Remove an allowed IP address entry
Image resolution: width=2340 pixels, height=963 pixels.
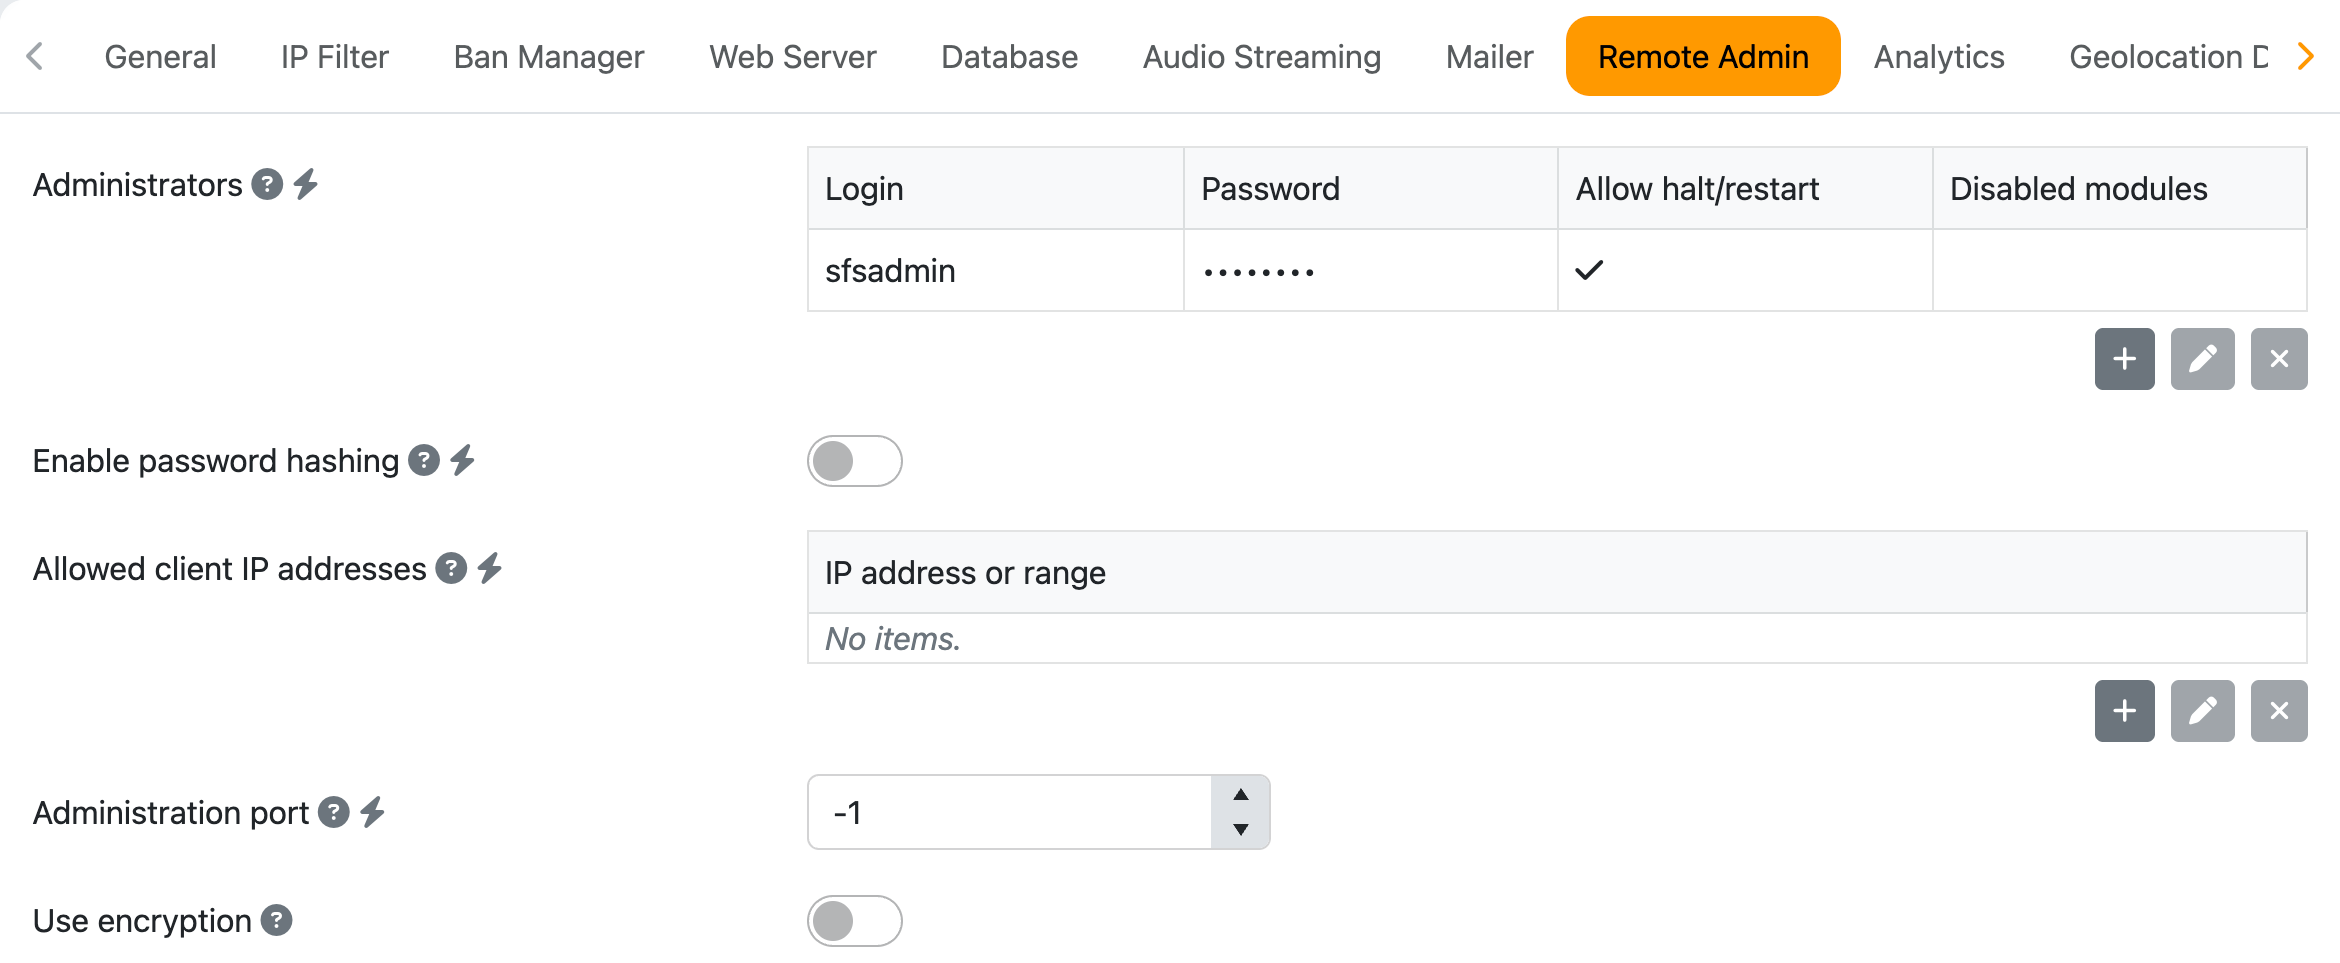pyautogui.click(x=2279, y=711)
